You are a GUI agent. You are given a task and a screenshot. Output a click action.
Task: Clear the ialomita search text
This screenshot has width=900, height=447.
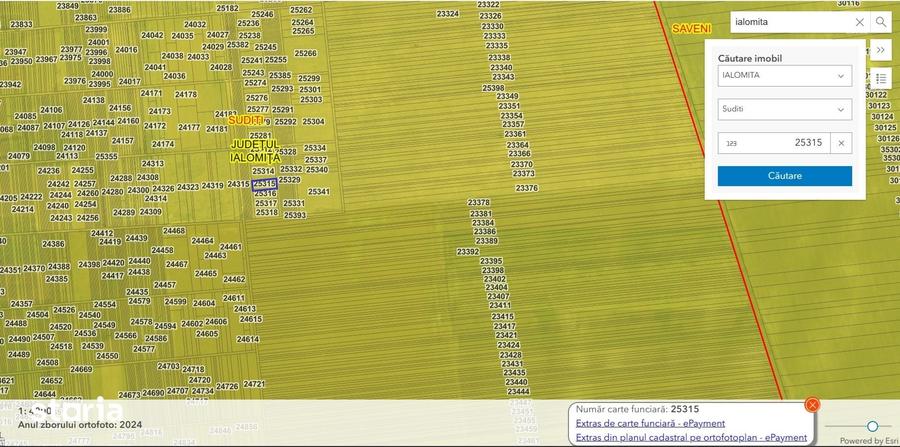859,22
